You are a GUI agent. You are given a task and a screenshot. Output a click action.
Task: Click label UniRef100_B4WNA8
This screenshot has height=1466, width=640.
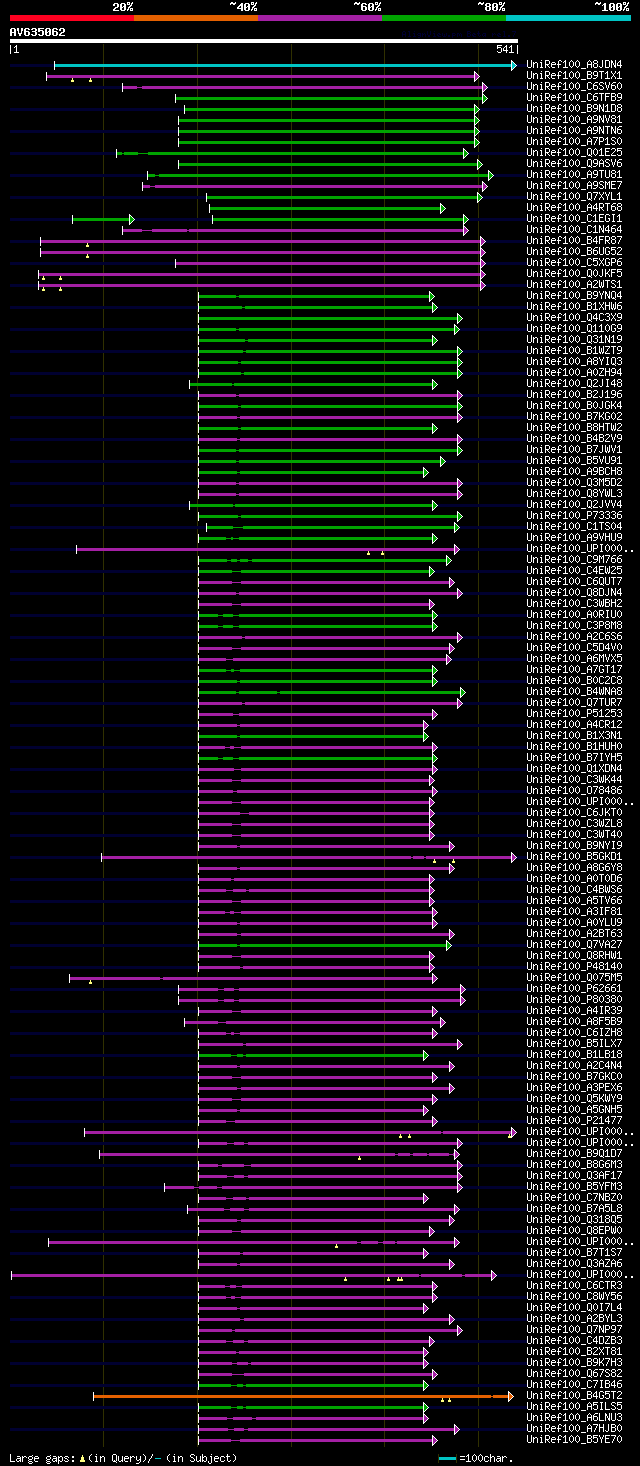(574, 692)
